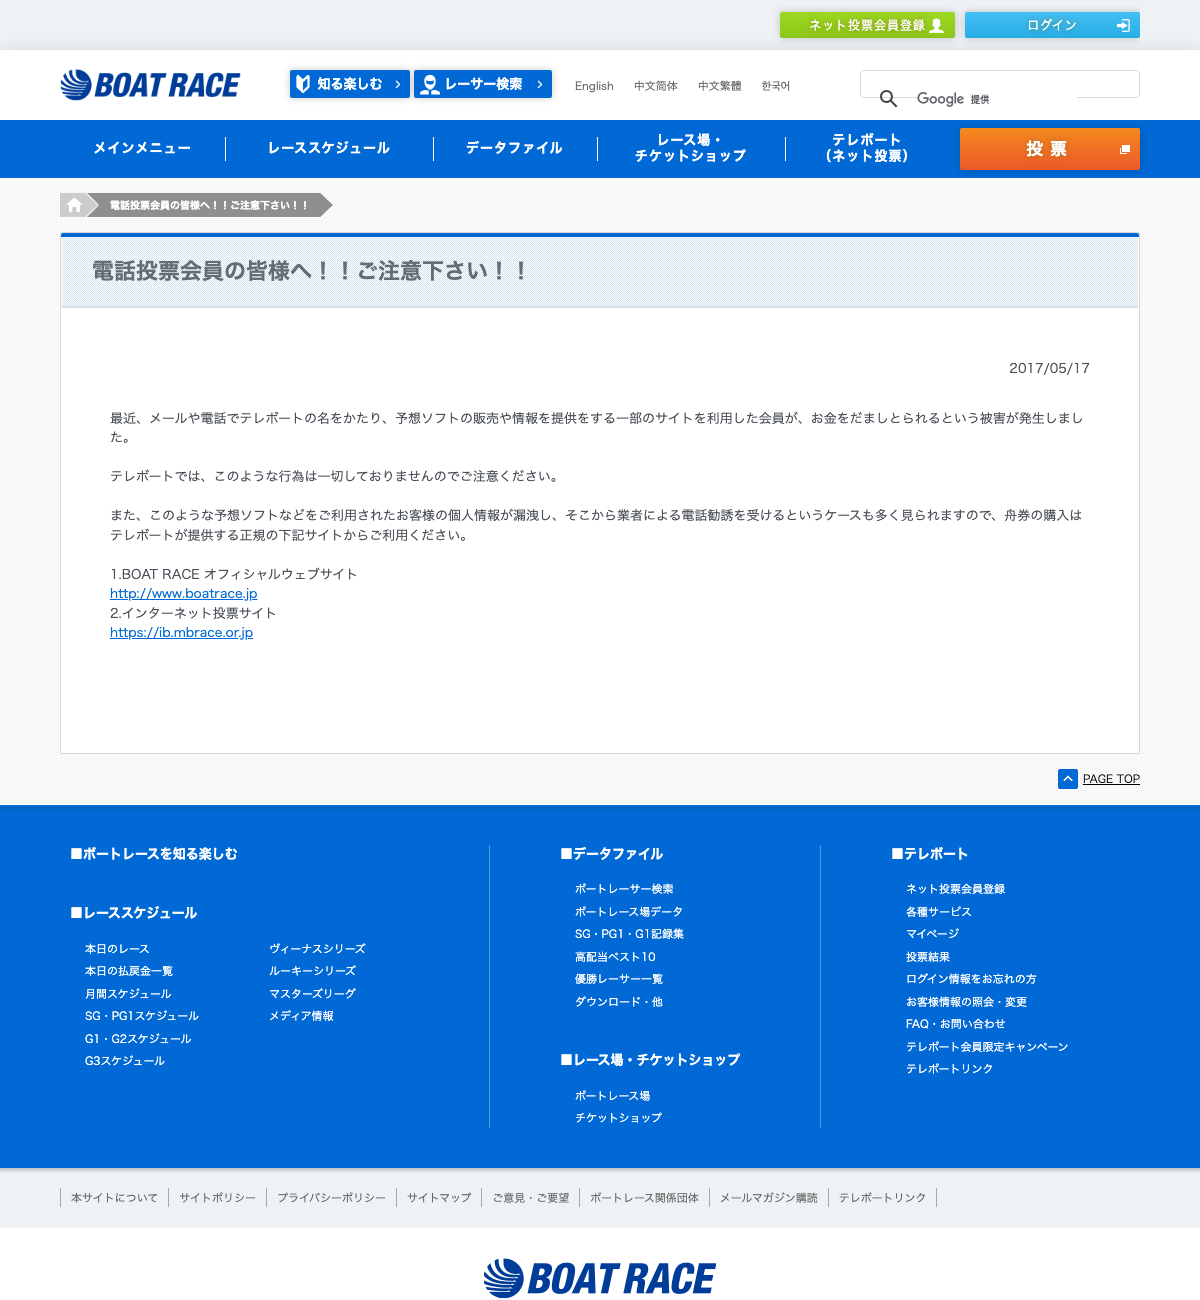Viewport: 1200px width, 1300px height.
Task: Open レーススケジュール nav item
Action: coord(329,148)
